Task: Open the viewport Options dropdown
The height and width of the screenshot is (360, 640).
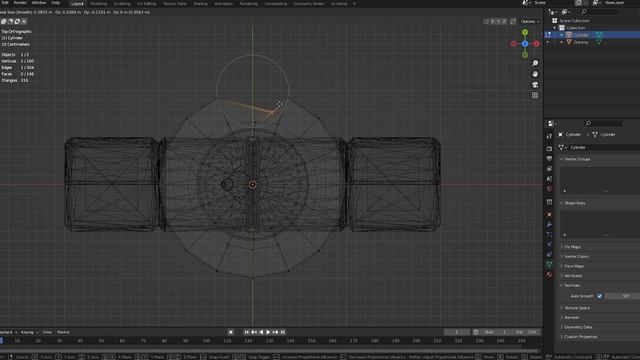Action: [x=530, y=21]
